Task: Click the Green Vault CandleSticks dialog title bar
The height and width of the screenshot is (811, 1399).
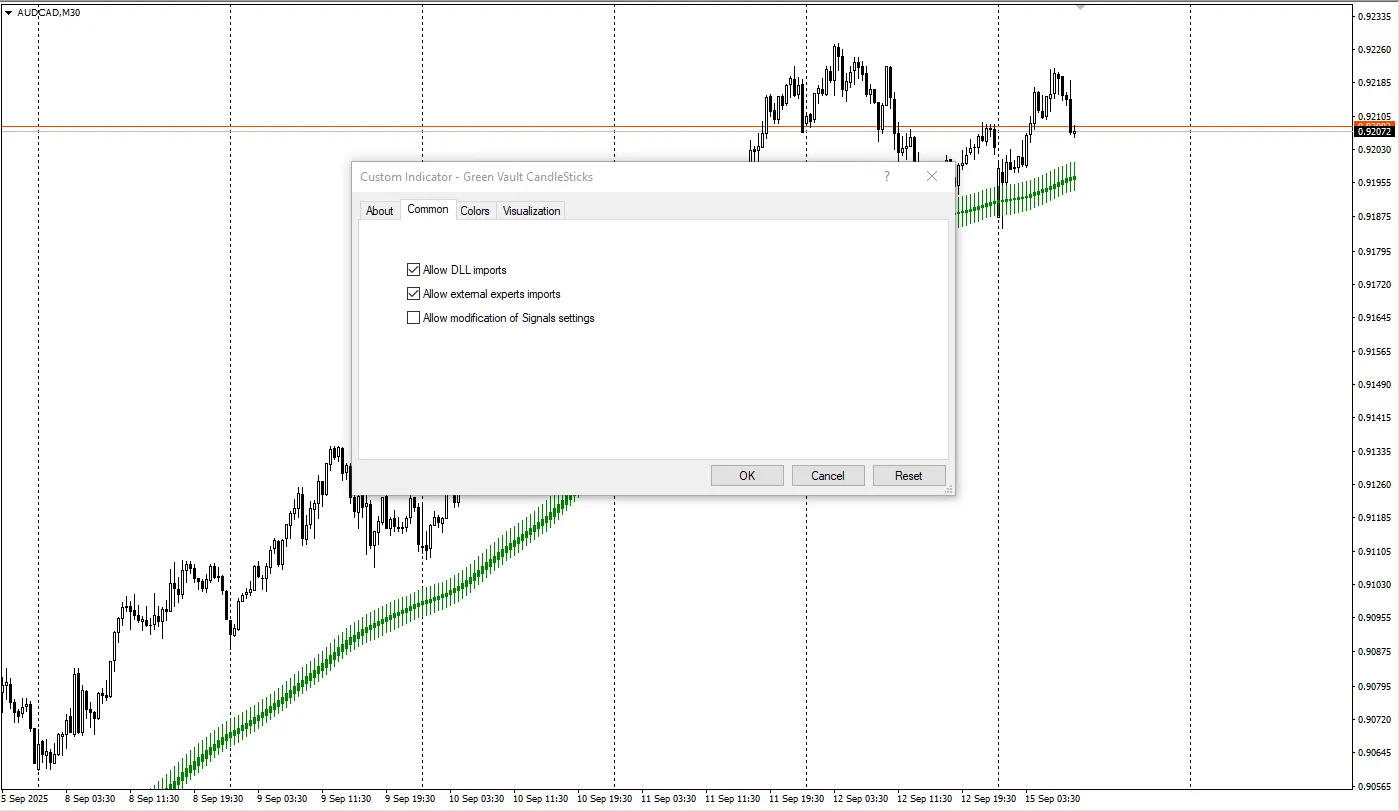Action: (600, 177)
